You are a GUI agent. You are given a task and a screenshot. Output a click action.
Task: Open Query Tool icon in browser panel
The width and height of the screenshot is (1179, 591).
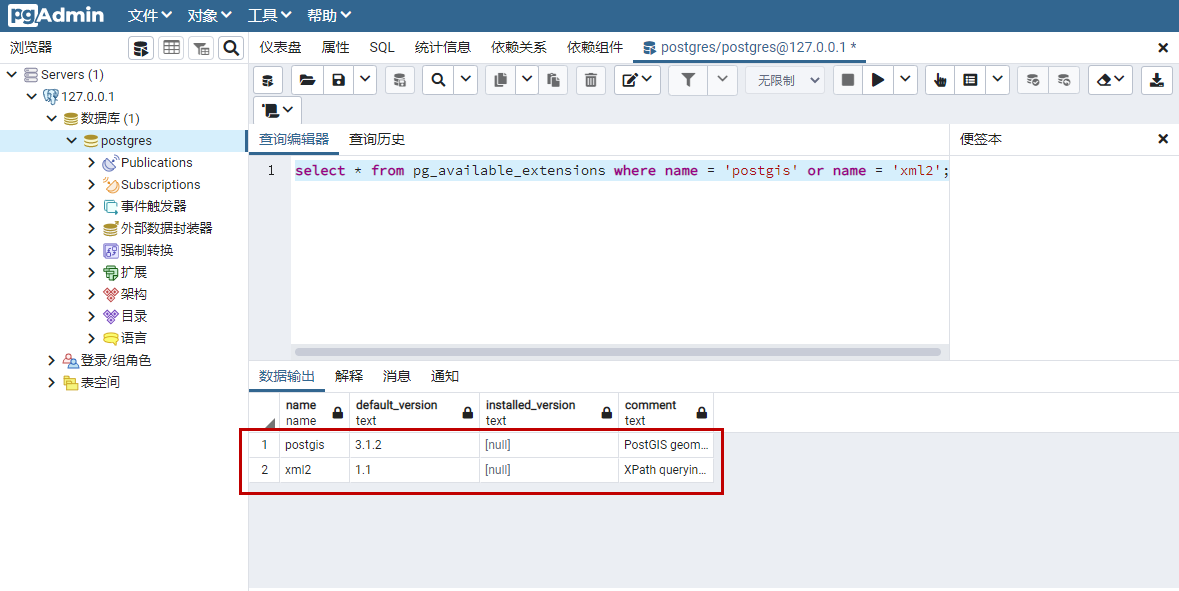(x=141, y=48)
